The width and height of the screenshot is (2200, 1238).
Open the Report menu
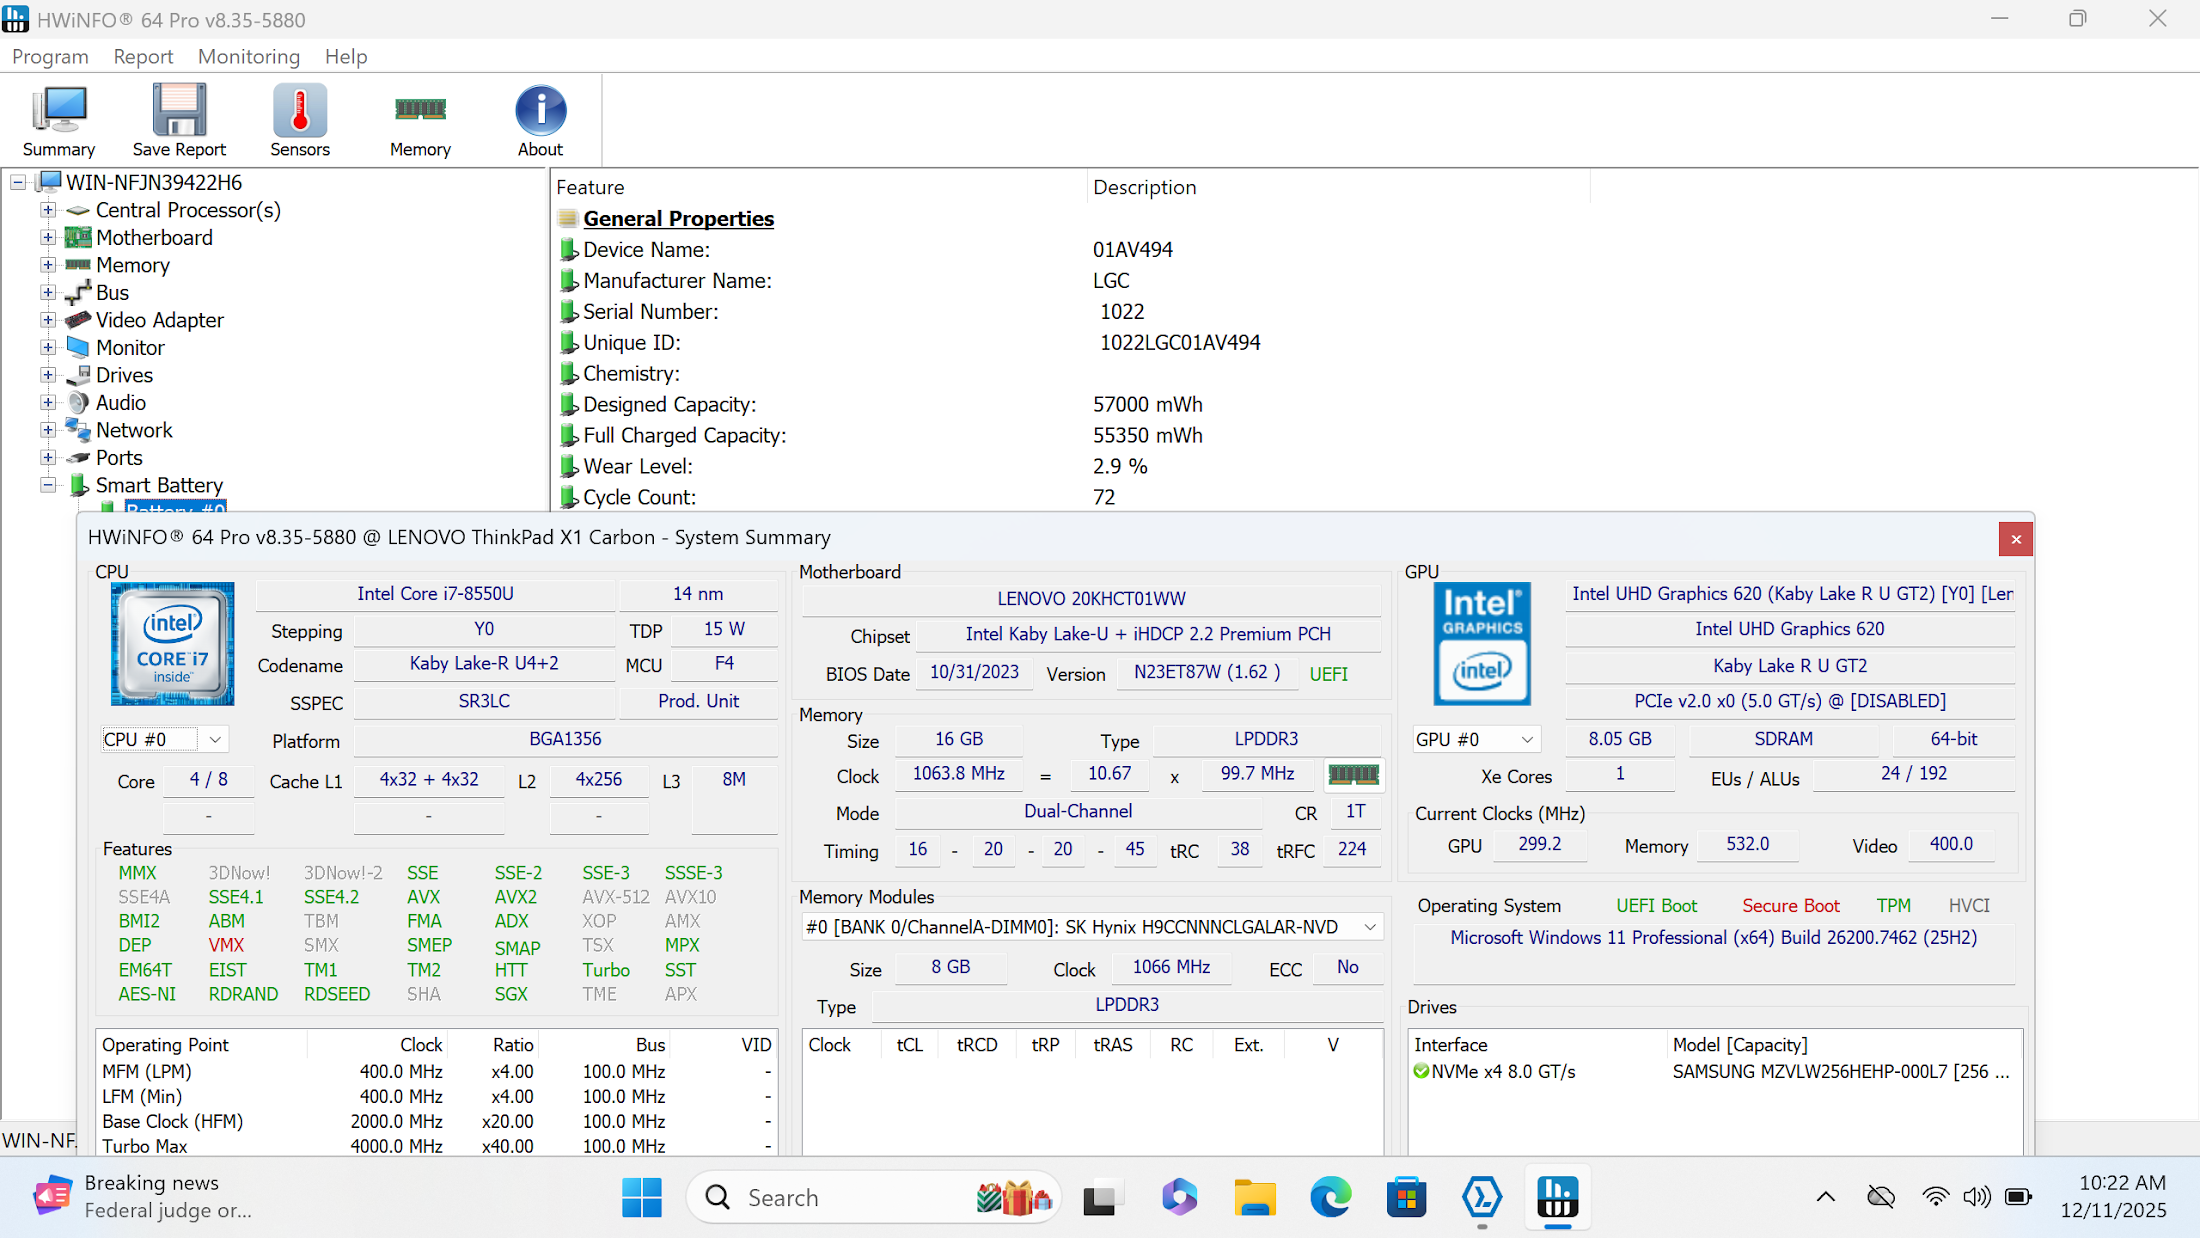click(x=143, y=57)
